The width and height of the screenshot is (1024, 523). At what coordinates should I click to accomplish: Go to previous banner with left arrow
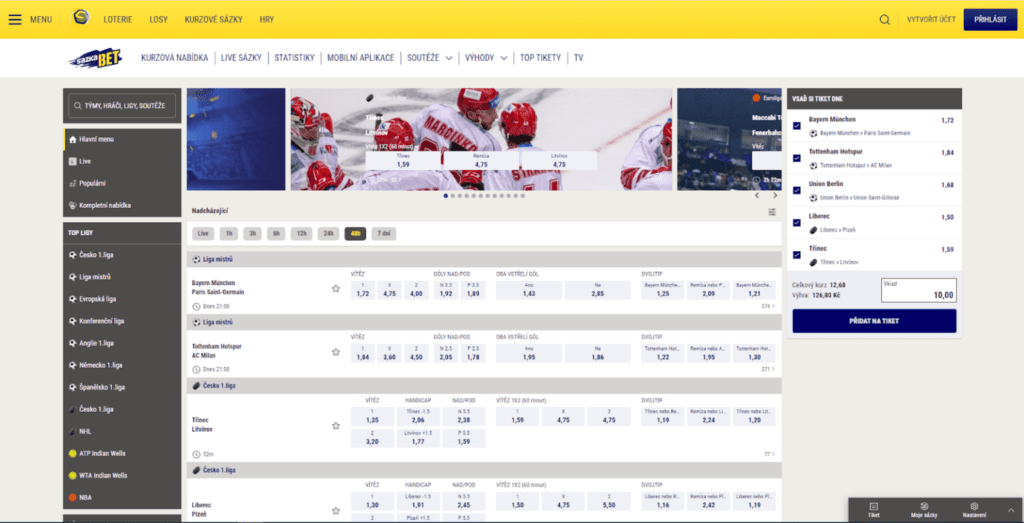coord(757,195)
